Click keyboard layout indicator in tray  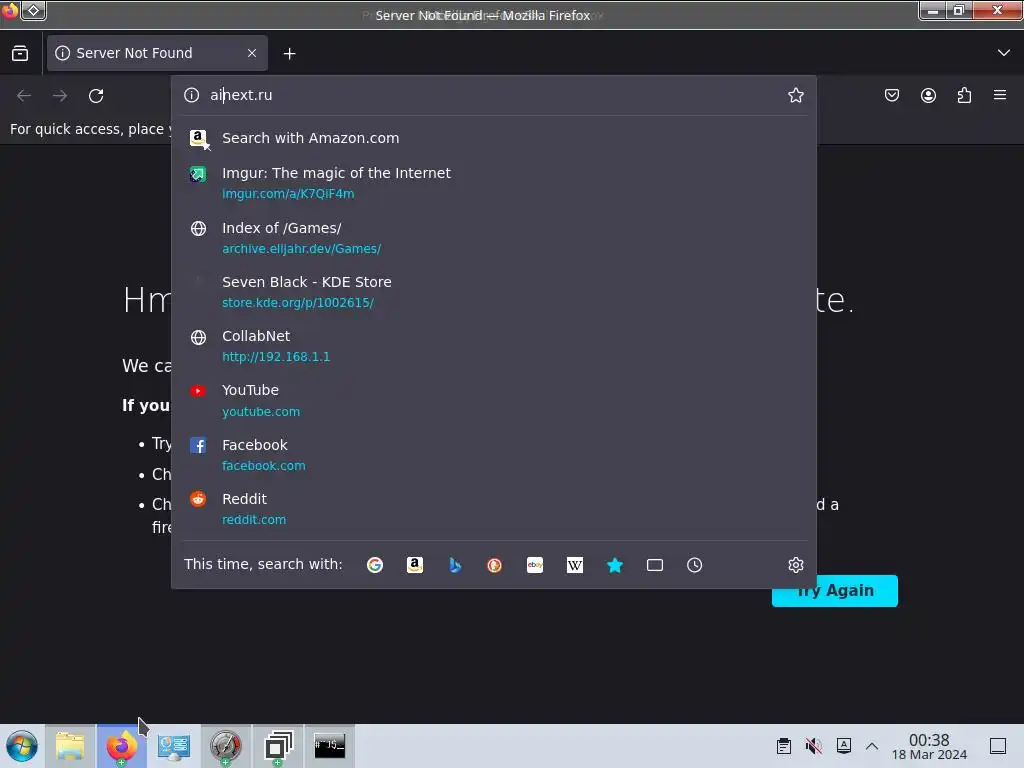tap(844, 746)
